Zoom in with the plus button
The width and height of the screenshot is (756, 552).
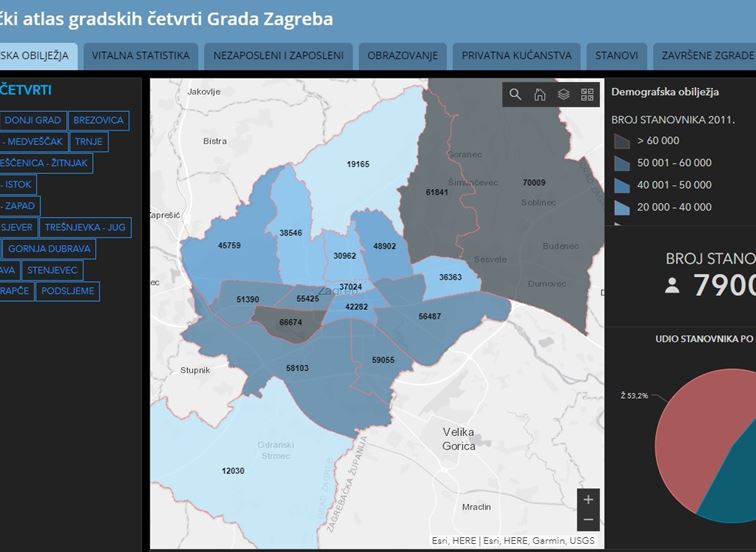click(x=588, y=499)
